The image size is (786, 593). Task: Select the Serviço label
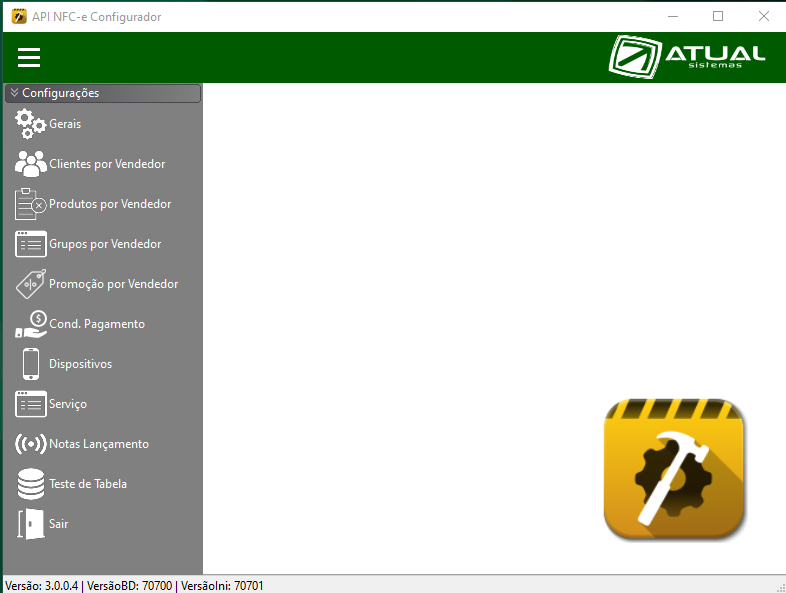pos(68,404)
